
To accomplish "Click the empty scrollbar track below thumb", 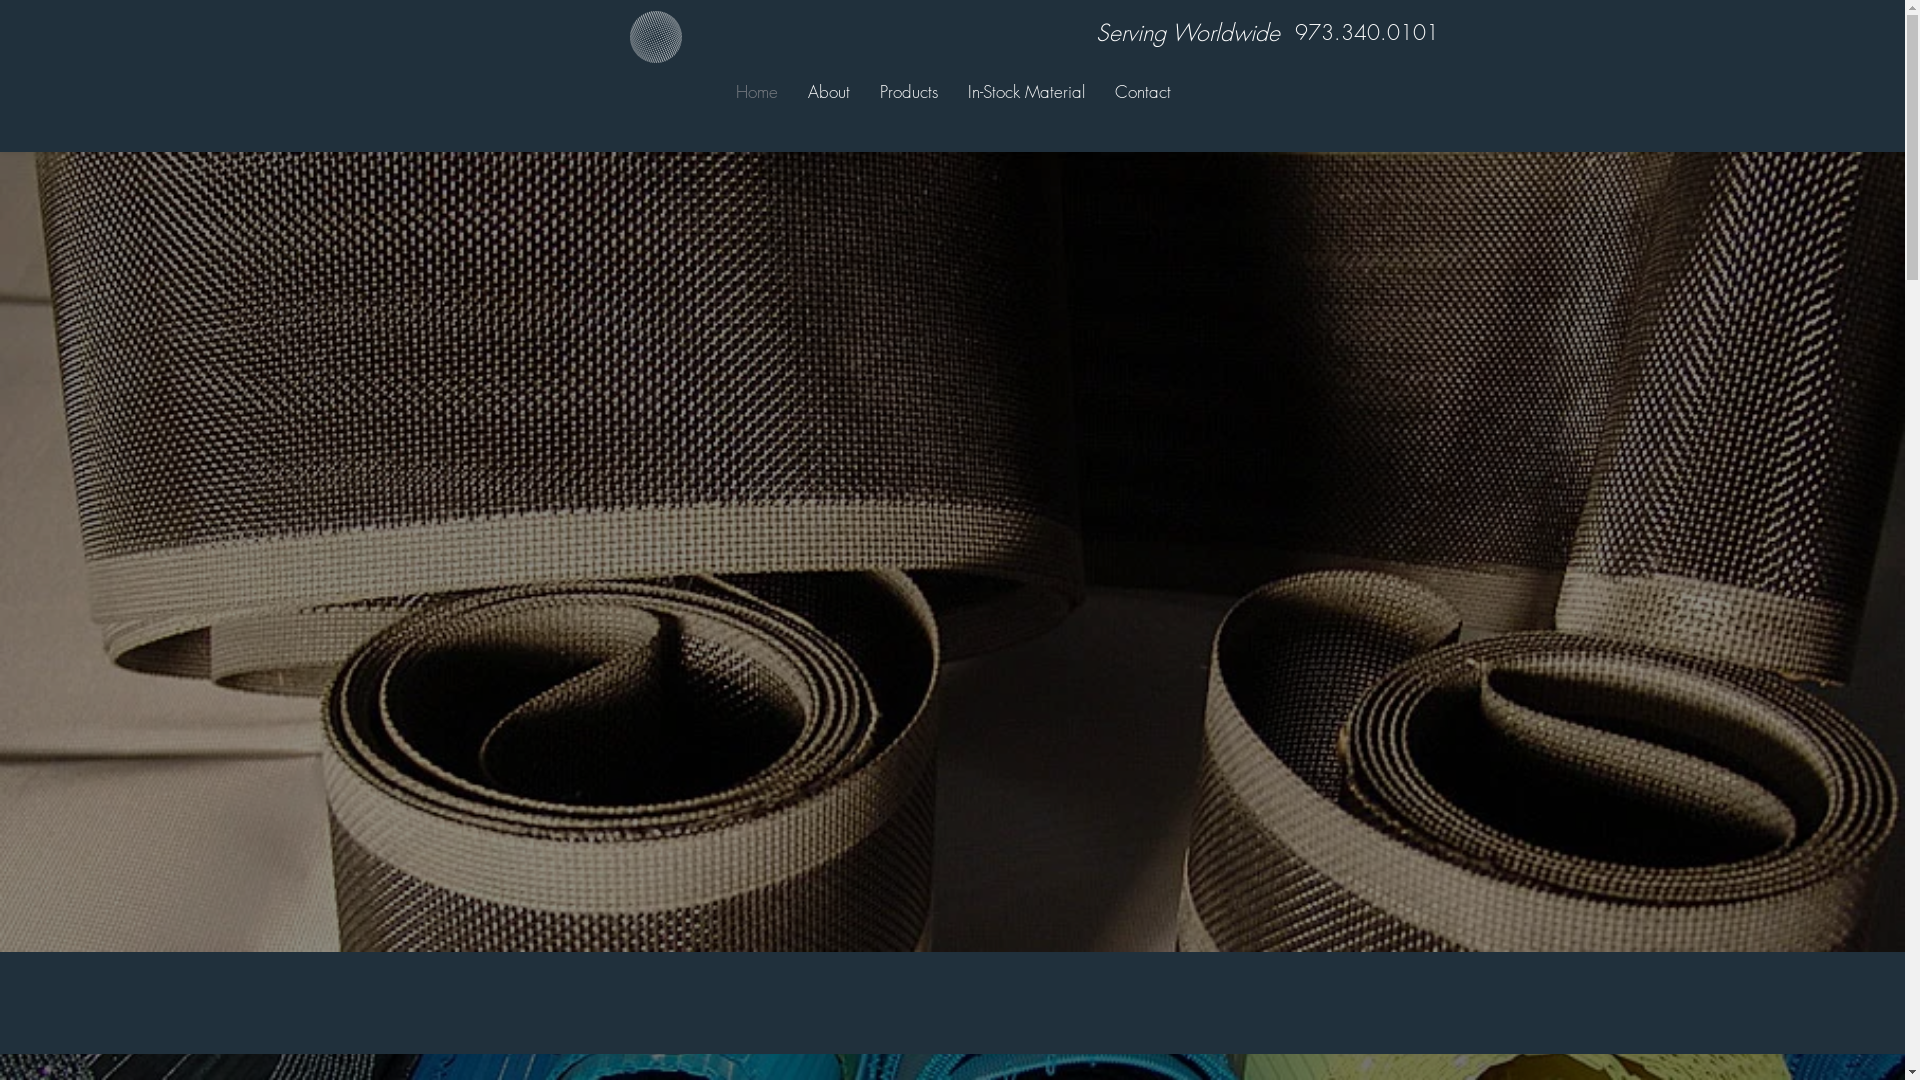I will tap(1912, 650).
